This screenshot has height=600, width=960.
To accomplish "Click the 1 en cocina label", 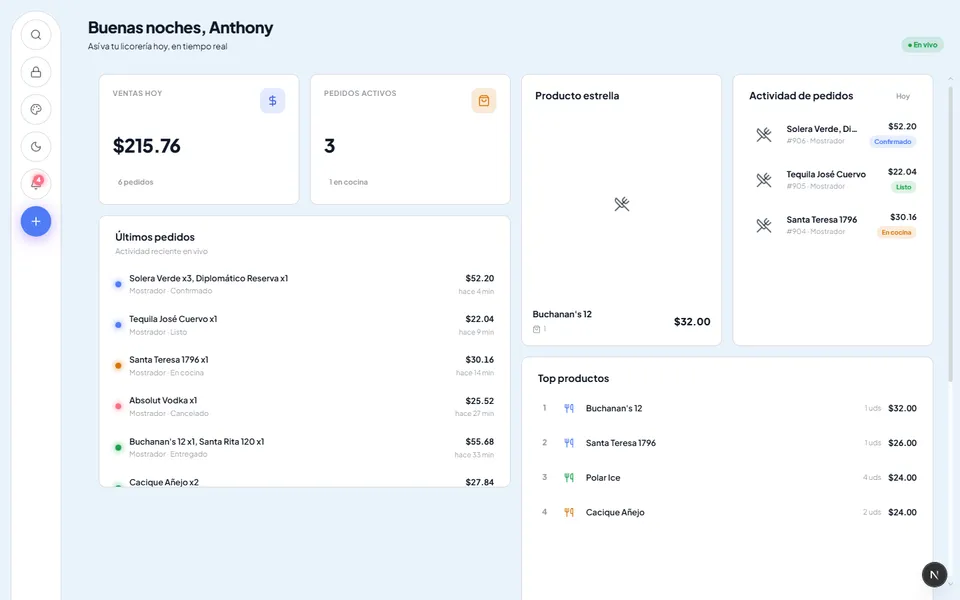I will point(348,182).
